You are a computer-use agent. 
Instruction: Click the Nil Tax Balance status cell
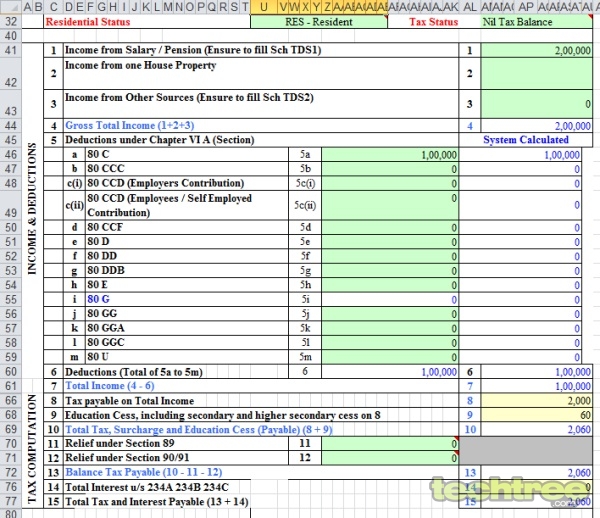click(536, 22)
